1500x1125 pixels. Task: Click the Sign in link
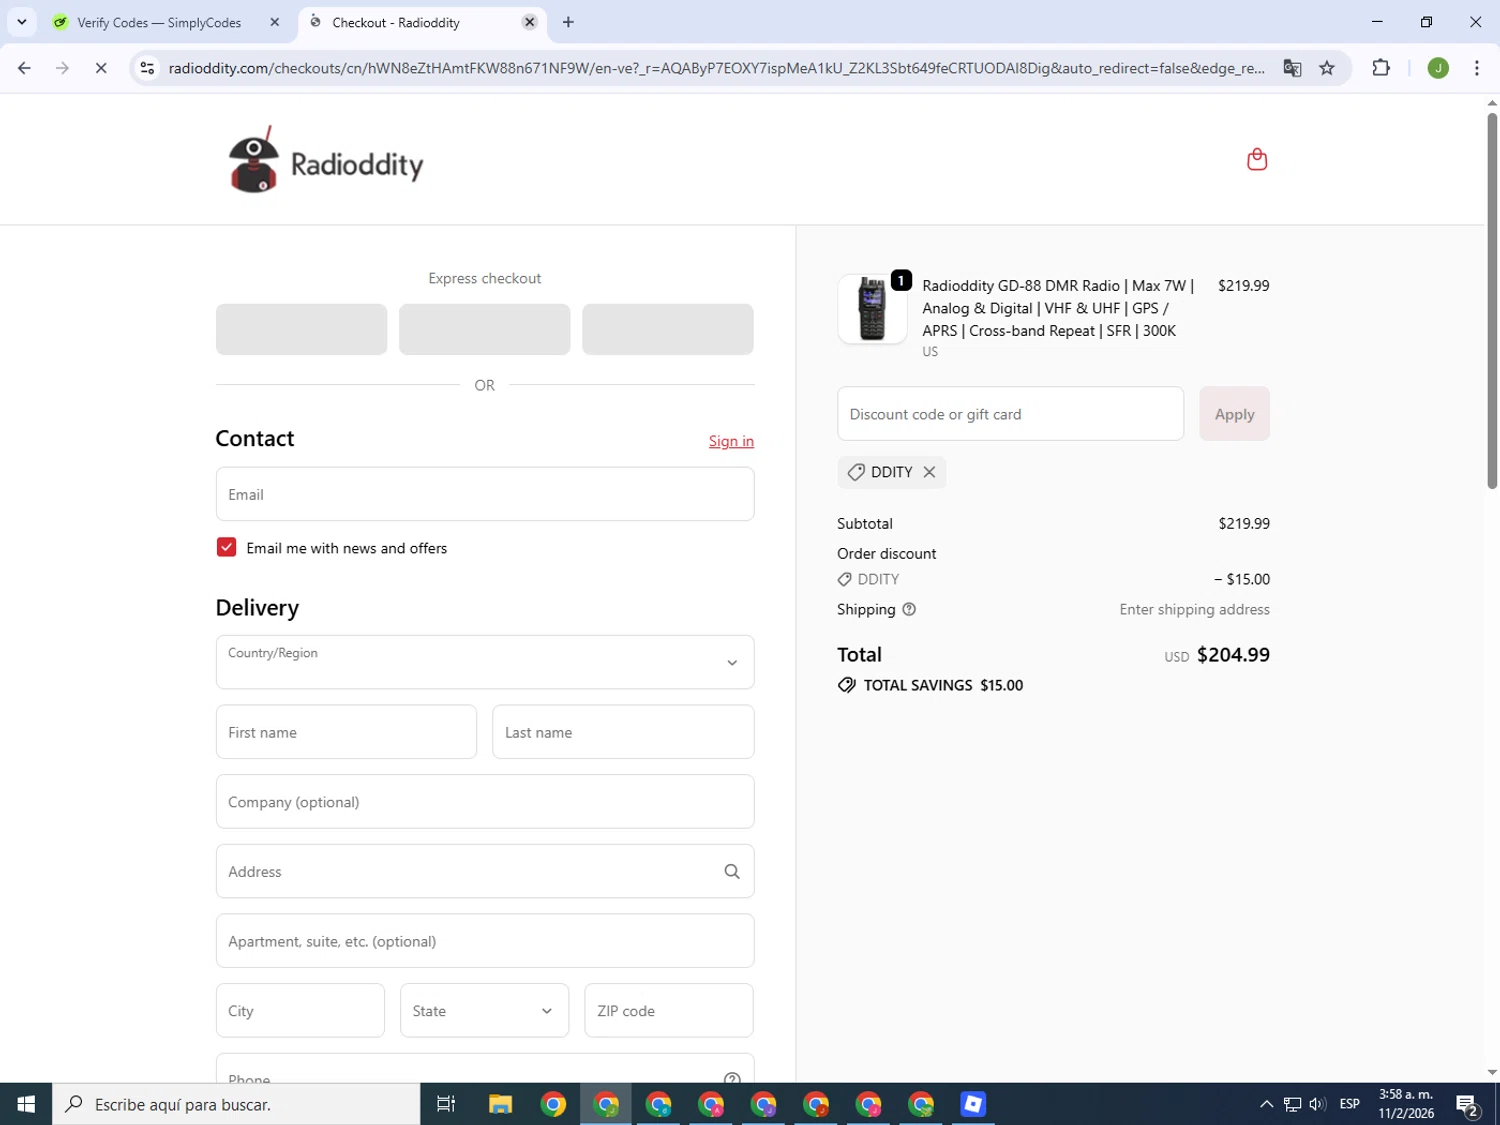731,441
